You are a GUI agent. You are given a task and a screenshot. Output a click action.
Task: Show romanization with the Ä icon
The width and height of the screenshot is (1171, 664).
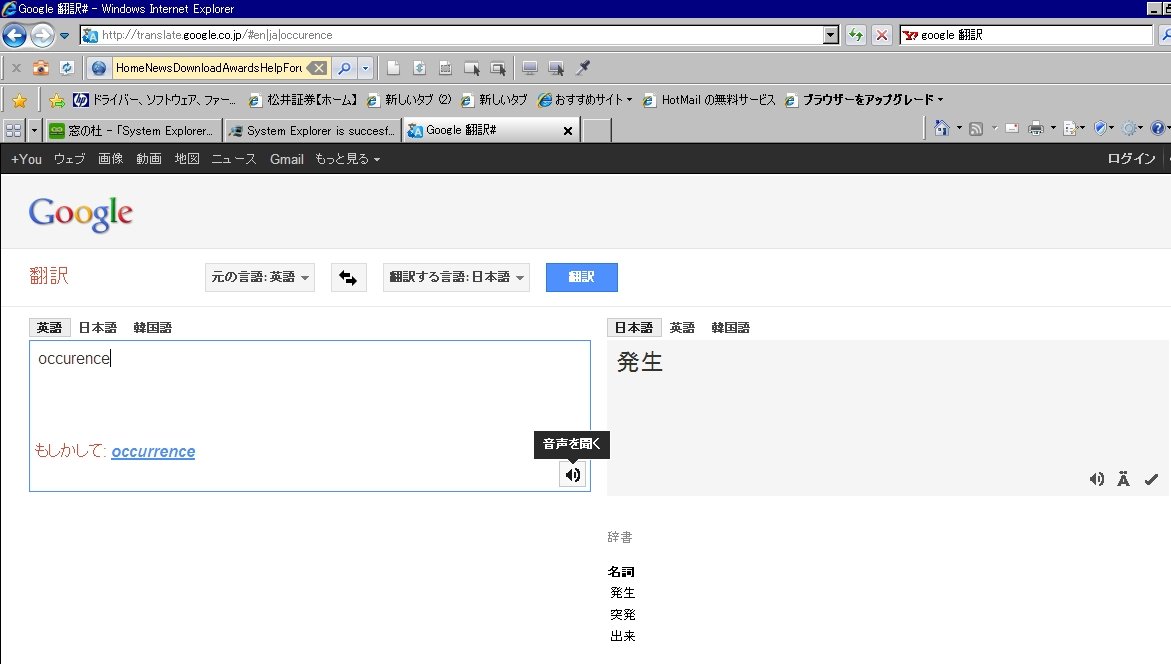[x=1123, y=479]
